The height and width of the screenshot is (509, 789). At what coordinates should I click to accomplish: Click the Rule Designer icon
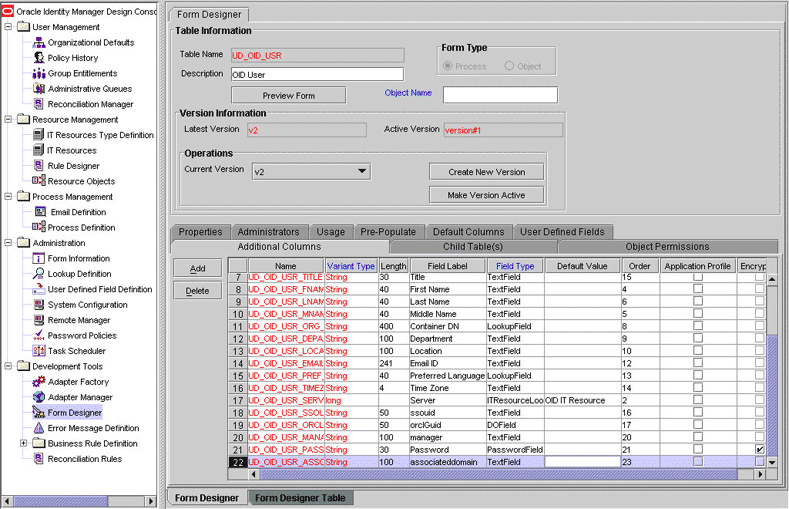pos(39,165)
